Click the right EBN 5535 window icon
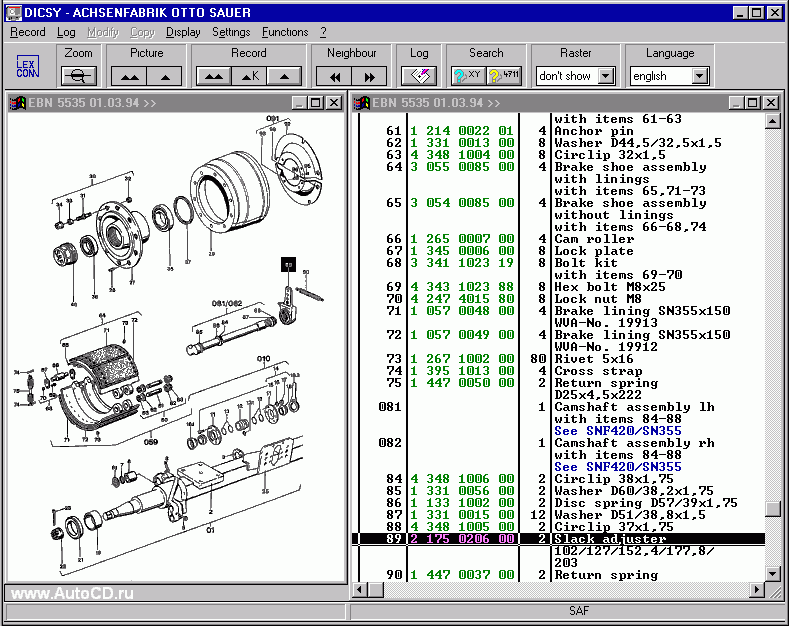 pyautogui.click(x=362, y=103)
